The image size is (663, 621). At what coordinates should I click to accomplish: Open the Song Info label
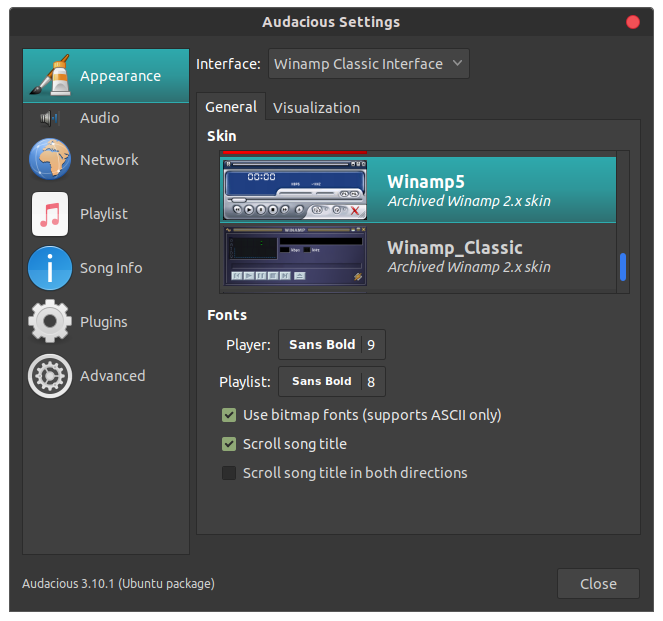point(111,268)
